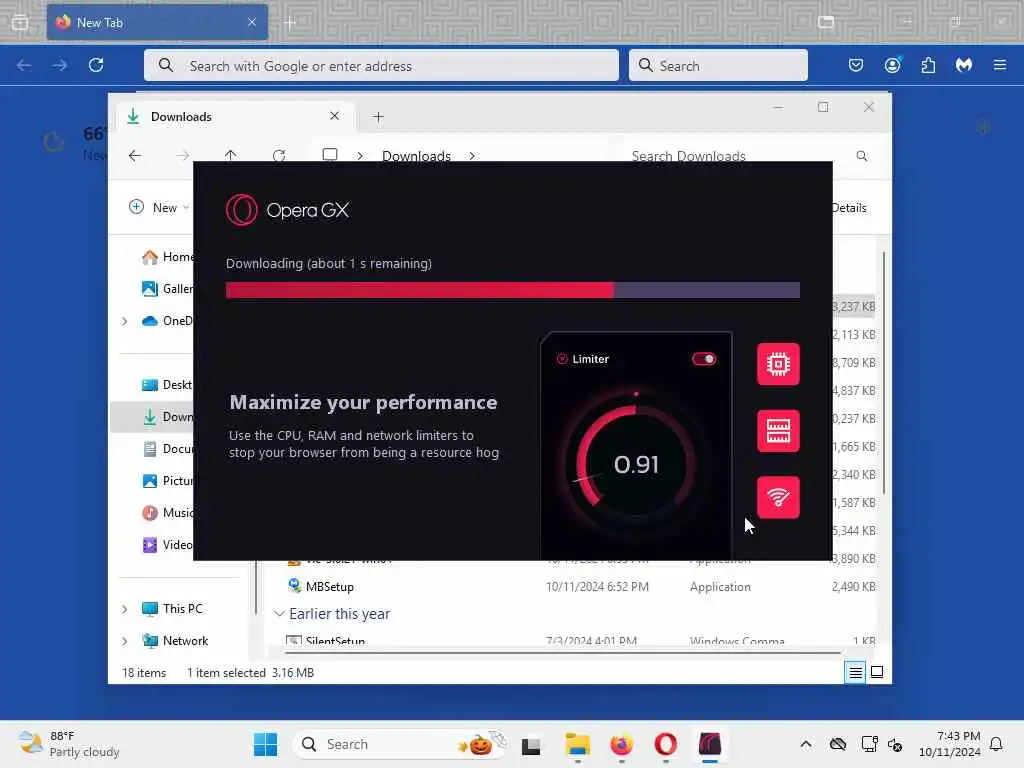Expand the Network tree node
Image resolution: width=1024 pixels, height=768 pixels.
(x=124, y=641)
